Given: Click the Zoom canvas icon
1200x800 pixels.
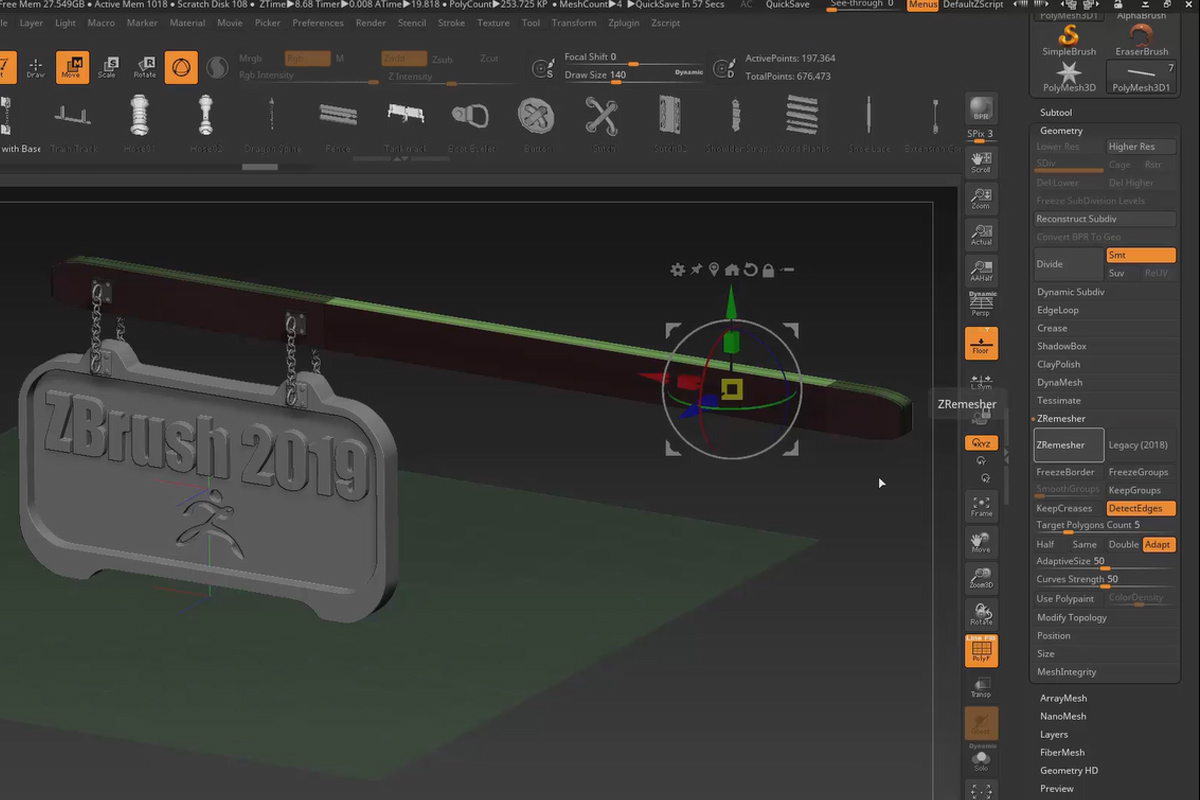Looking at the screenshot, I should point(981,198).
